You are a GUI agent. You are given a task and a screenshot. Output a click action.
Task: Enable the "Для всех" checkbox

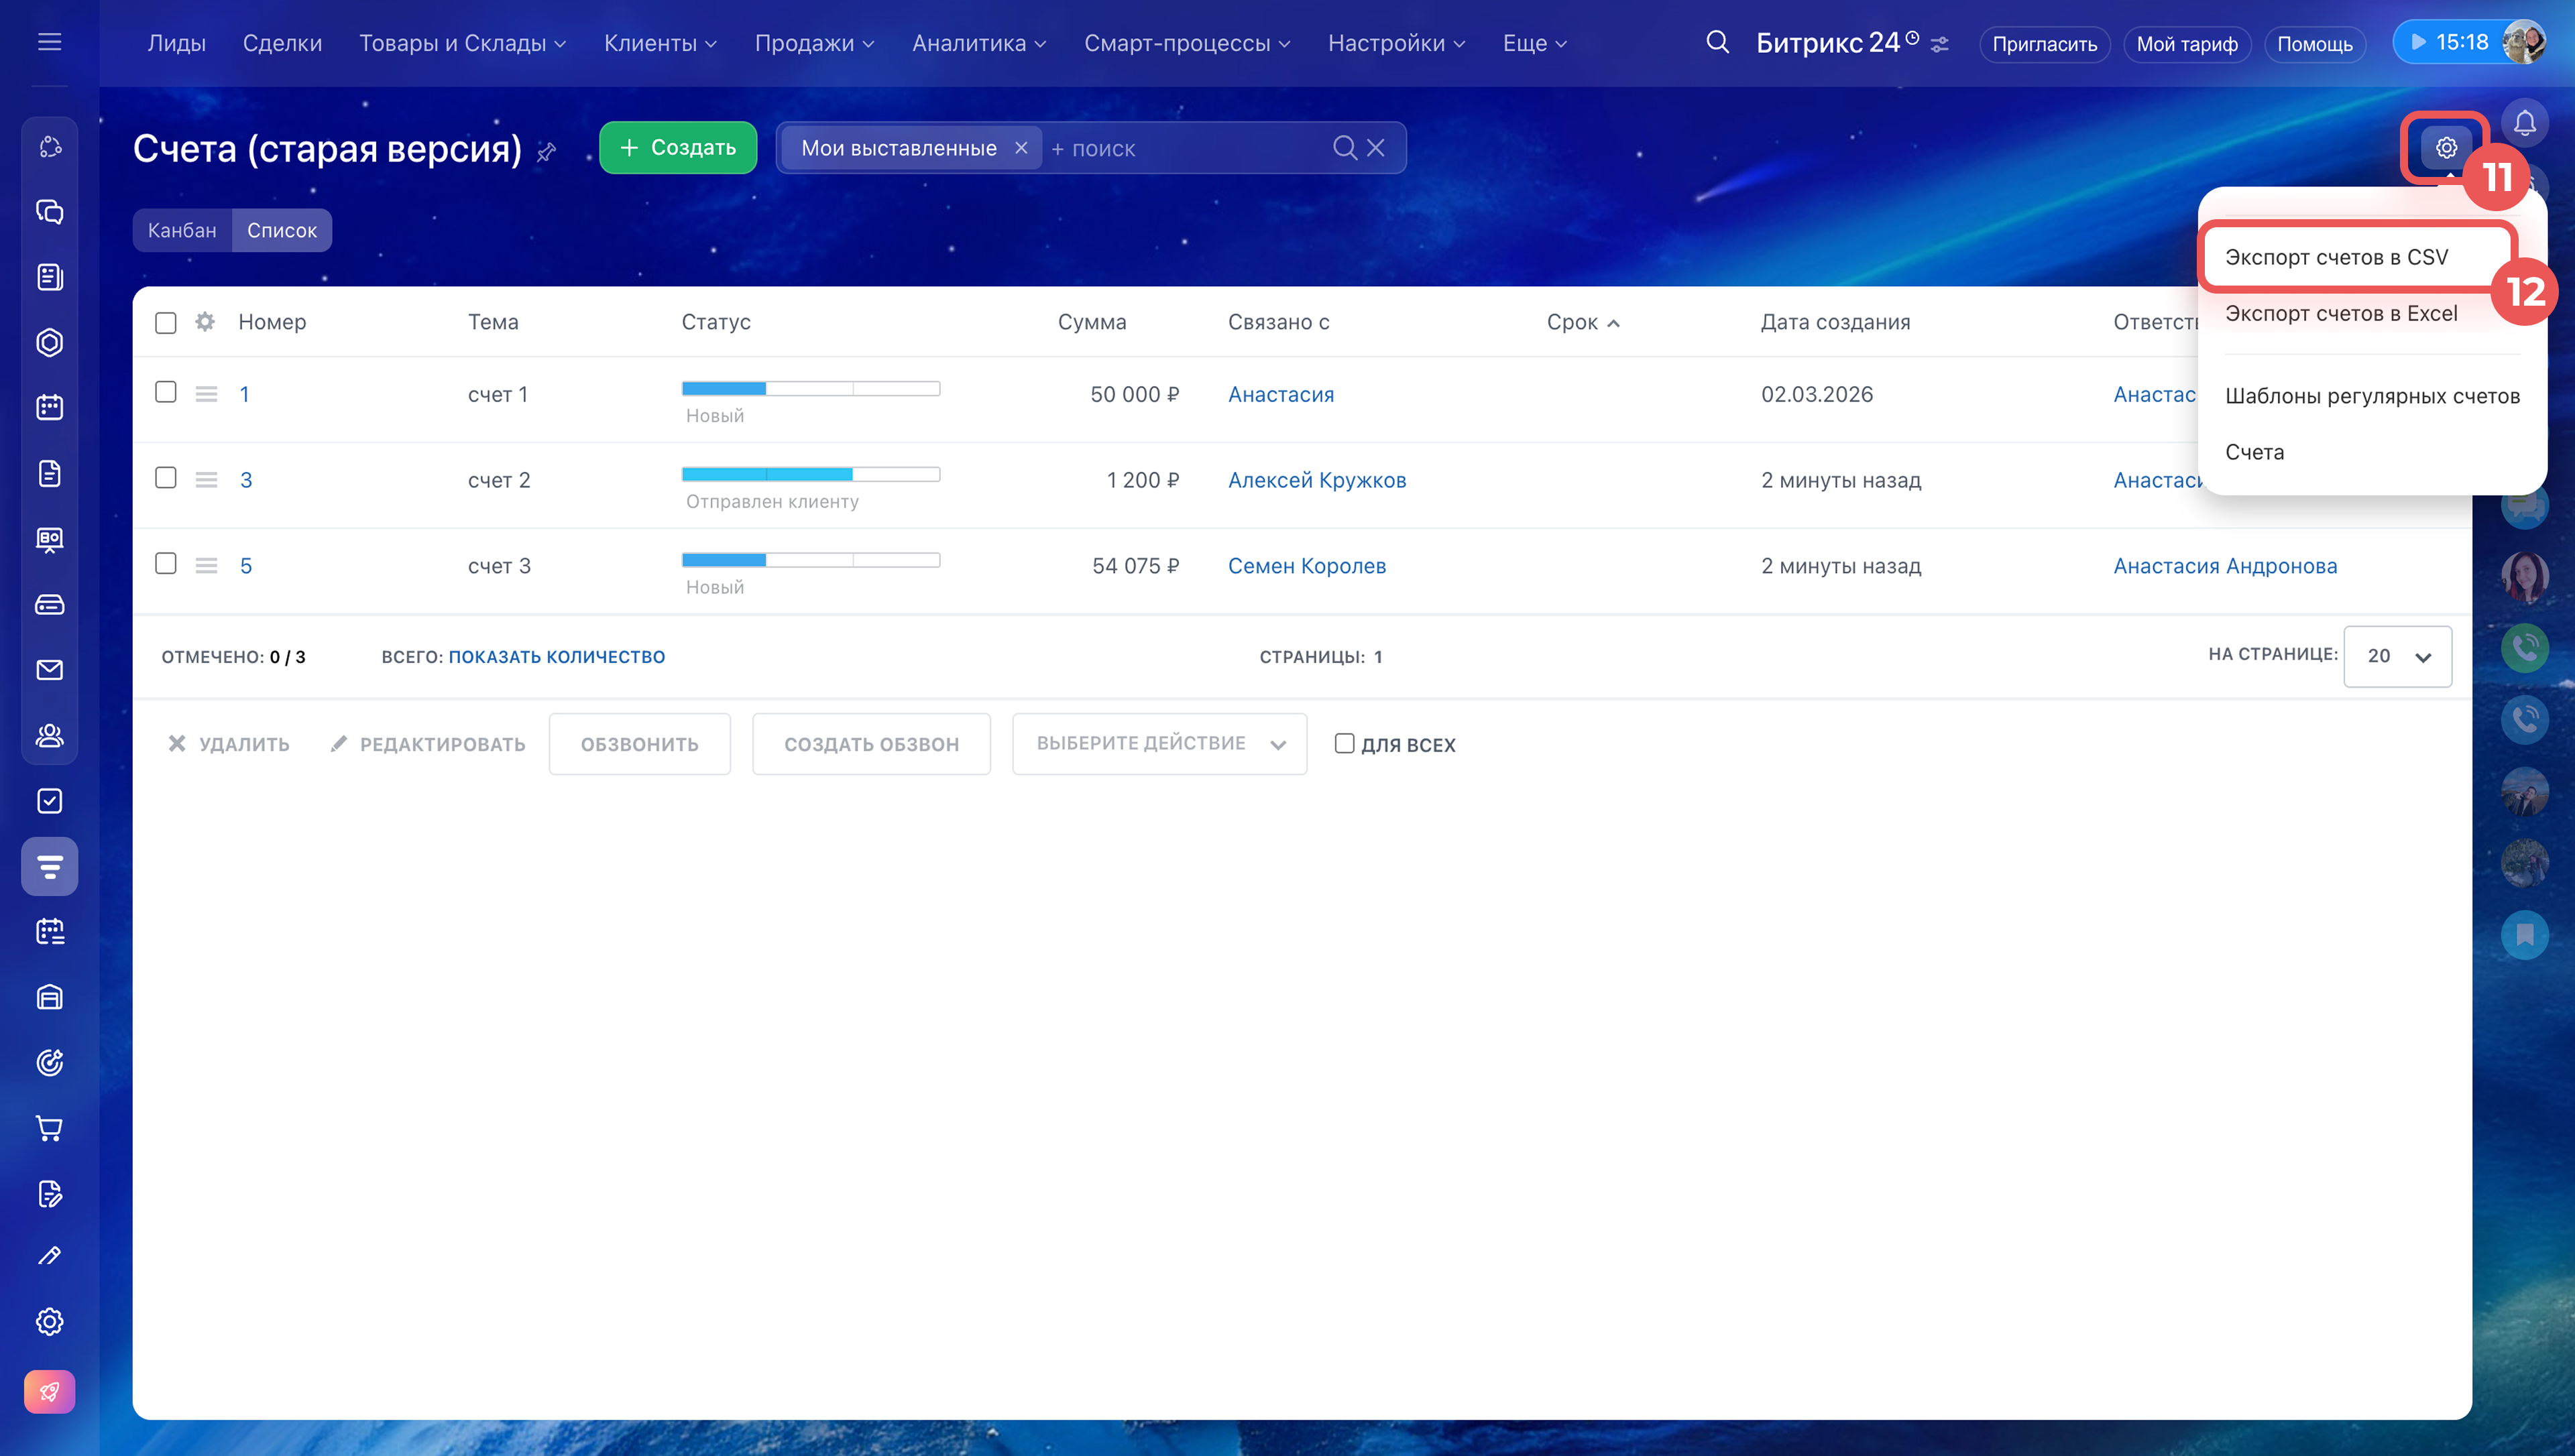click(1344, 743)
